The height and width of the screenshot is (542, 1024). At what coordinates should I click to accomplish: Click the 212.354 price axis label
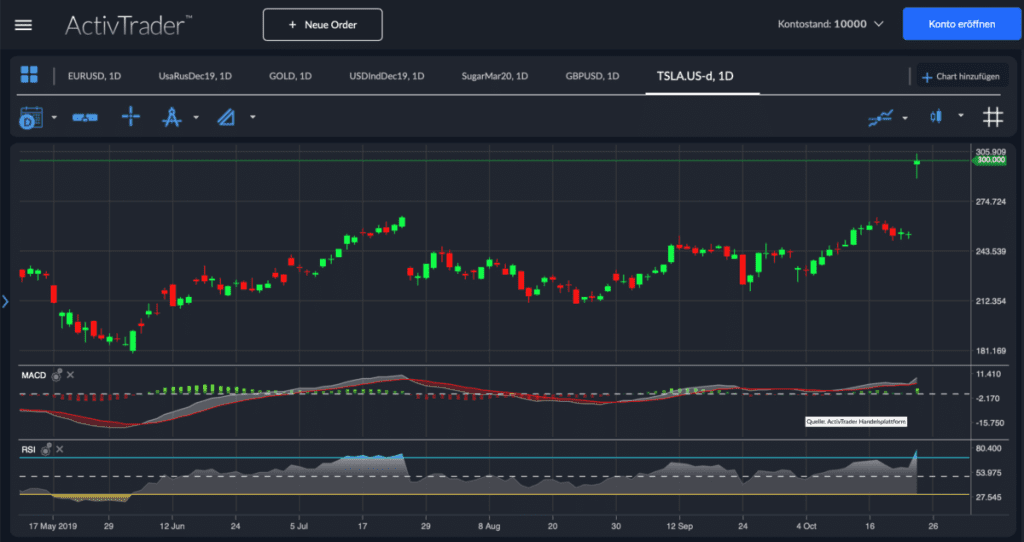click(990, 301)
